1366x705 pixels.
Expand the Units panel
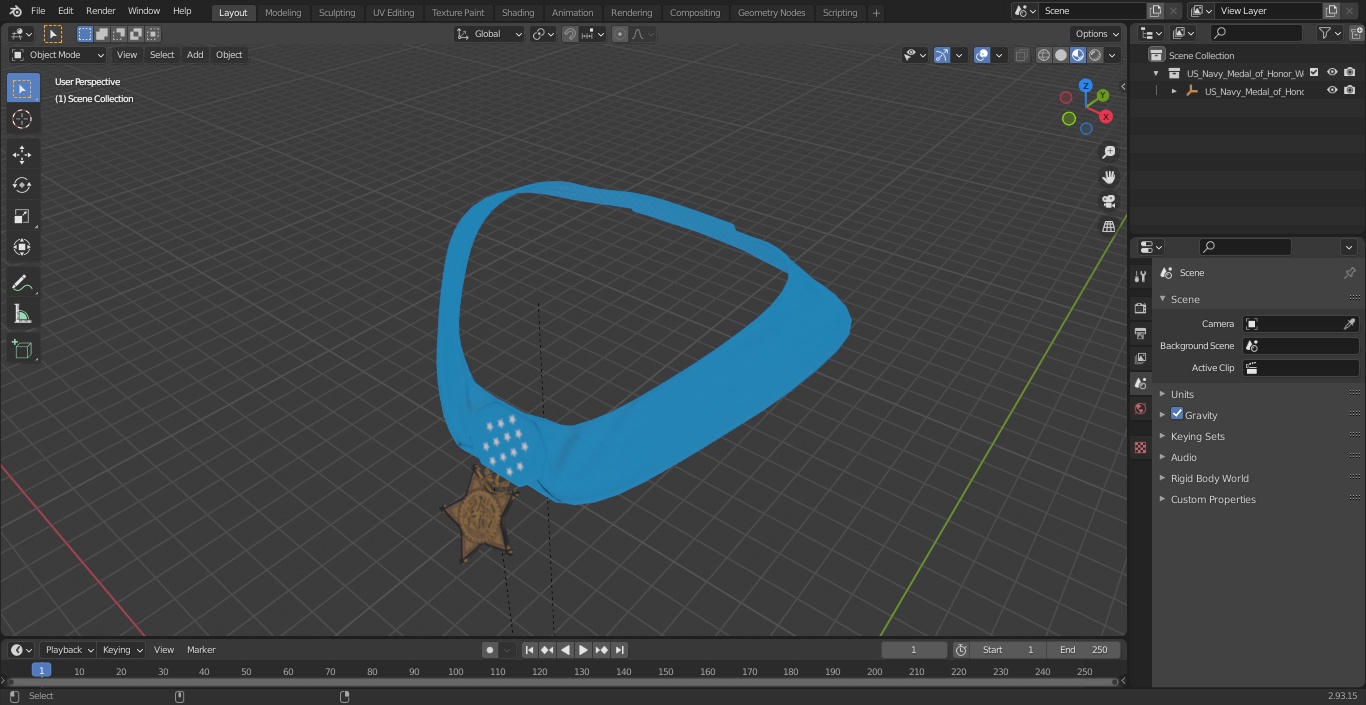click(1182, 394)
